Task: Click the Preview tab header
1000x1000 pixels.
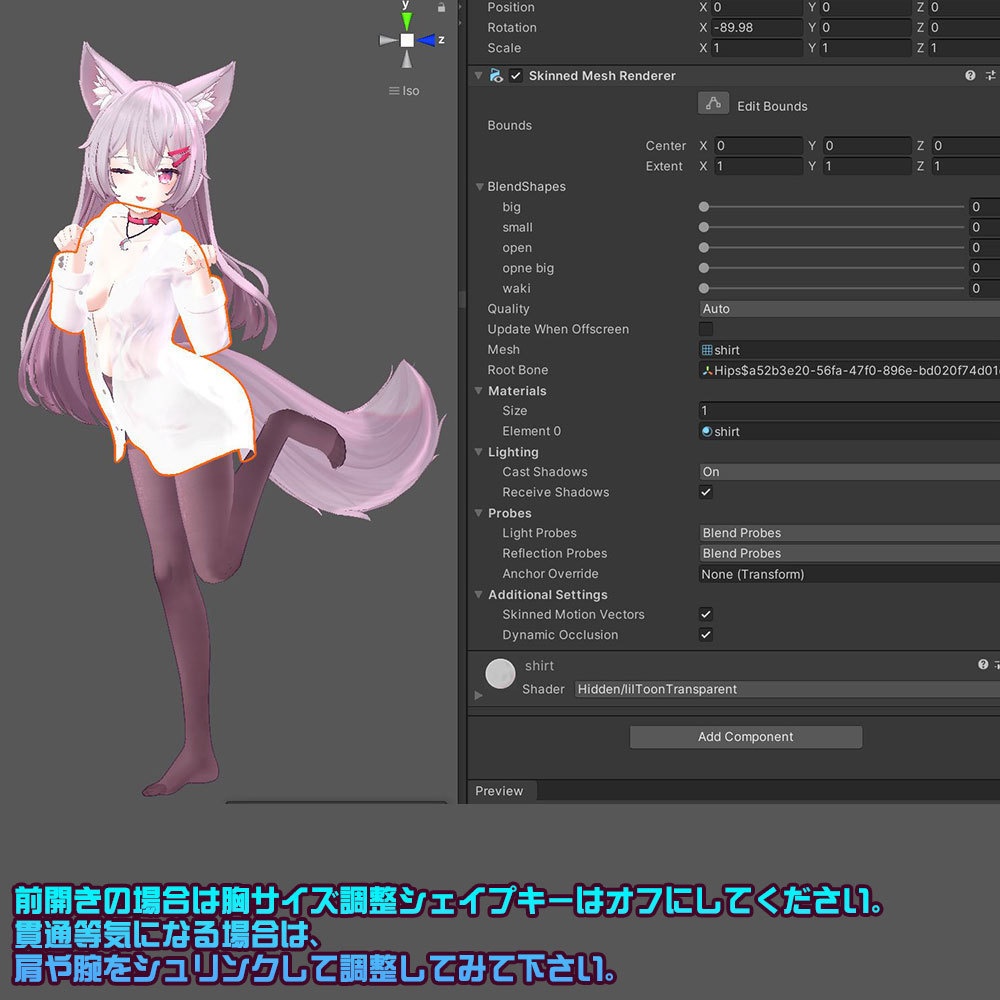Action: 499,791
